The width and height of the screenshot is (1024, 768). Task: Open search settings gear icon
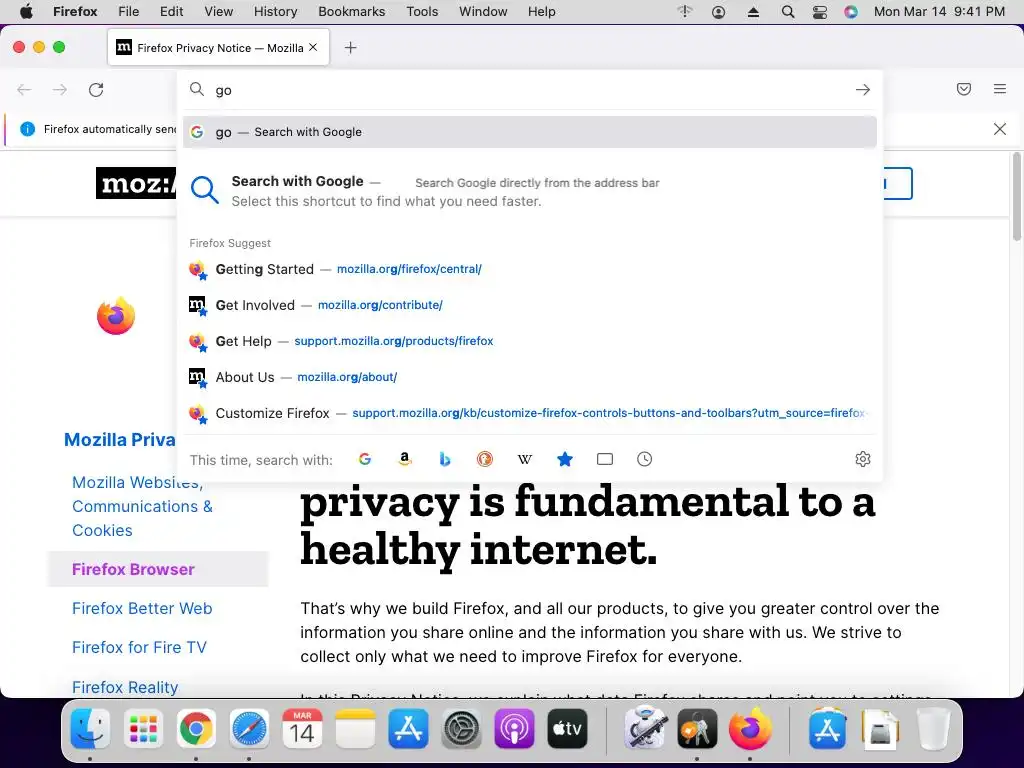[863, 459]
